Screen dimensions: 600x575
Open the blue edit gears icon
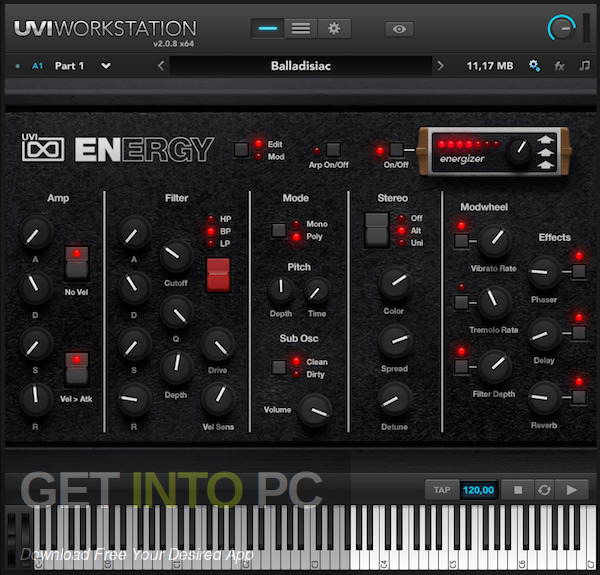point(535,66)
